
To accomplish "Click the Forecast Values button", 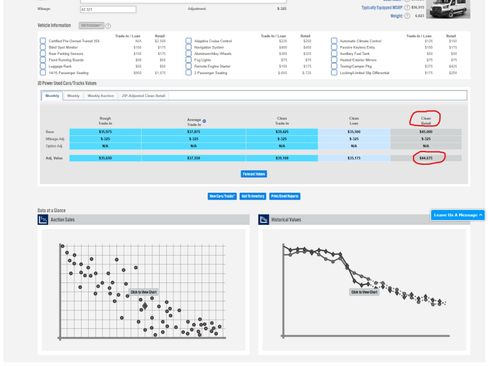I will tap(254, 174).
